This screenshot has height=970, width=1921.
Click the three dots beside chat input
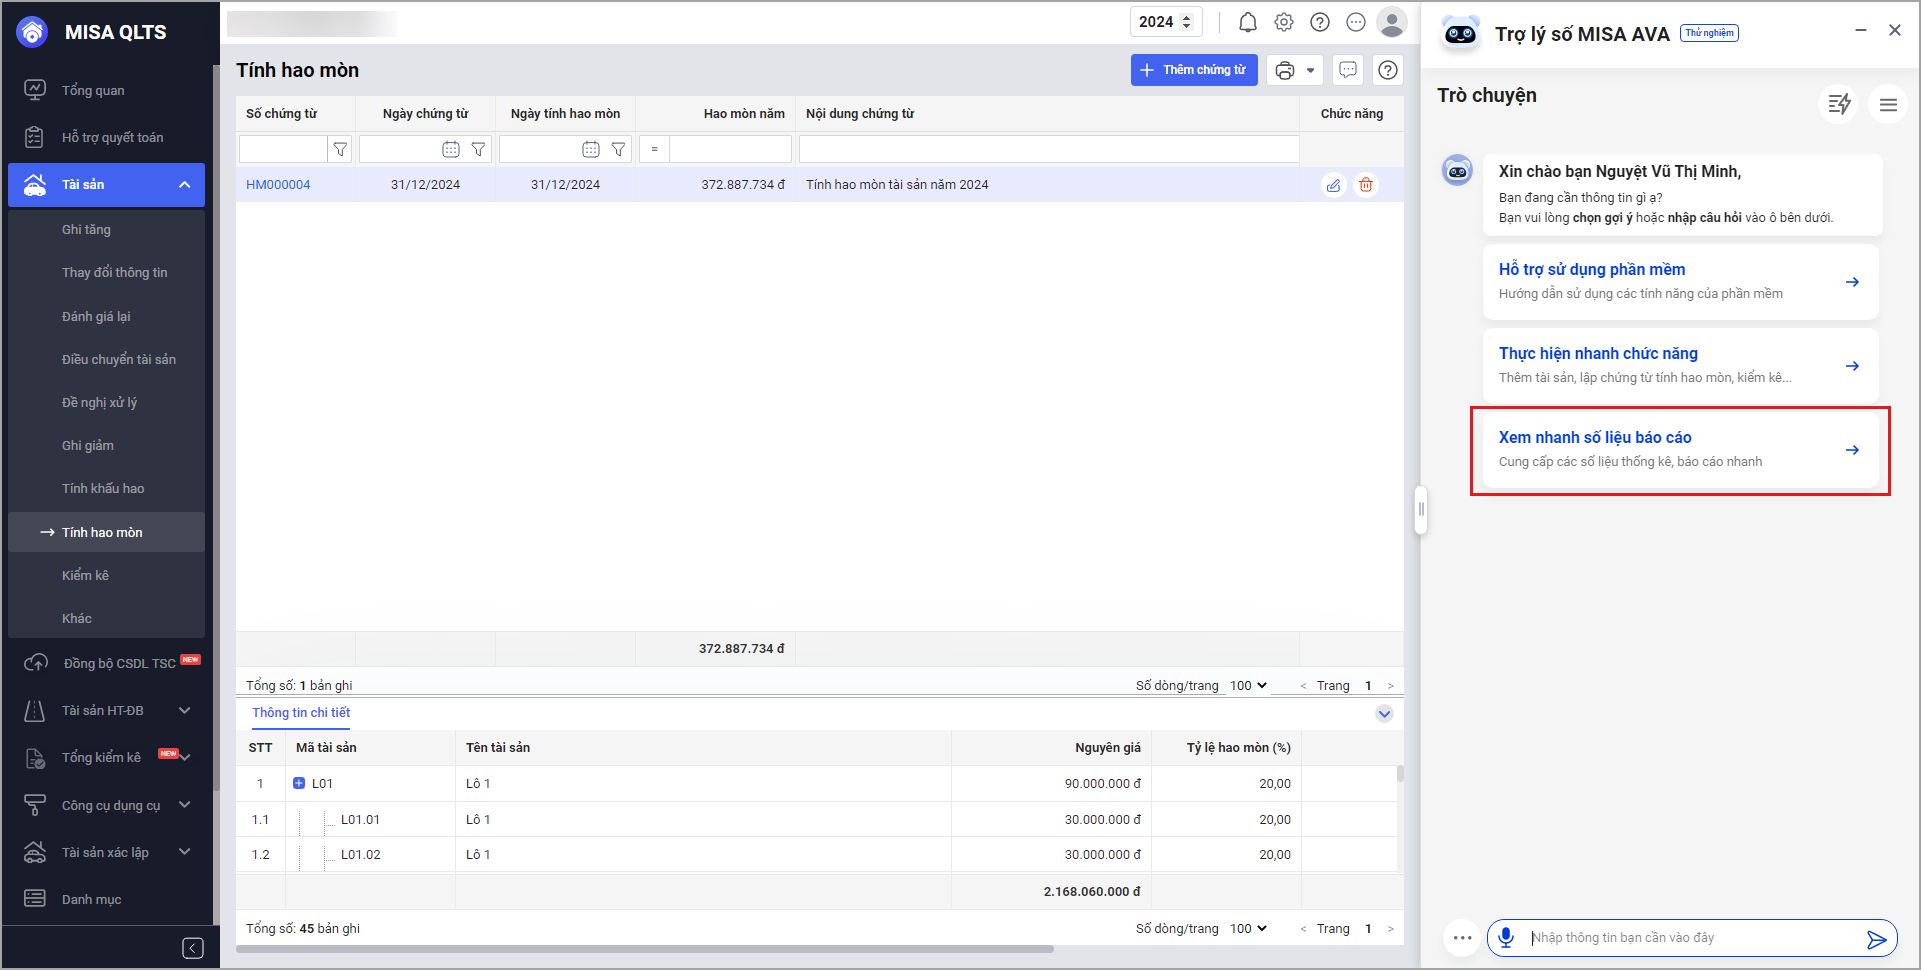pos(1462,938)
